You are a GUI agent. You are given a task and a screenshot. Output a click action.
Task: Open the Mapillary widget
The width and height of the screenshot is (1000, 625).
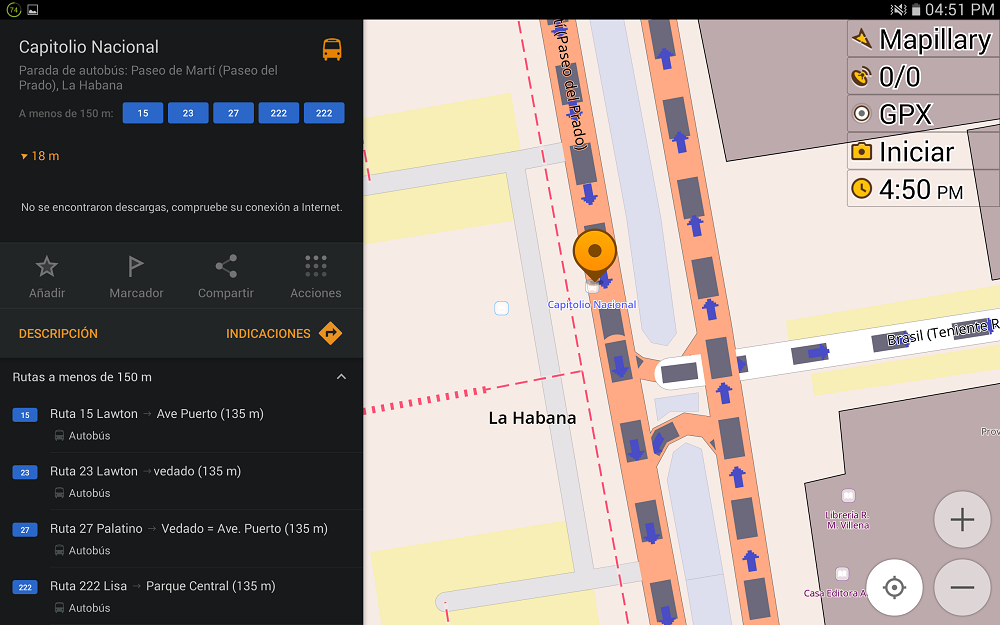922,40
